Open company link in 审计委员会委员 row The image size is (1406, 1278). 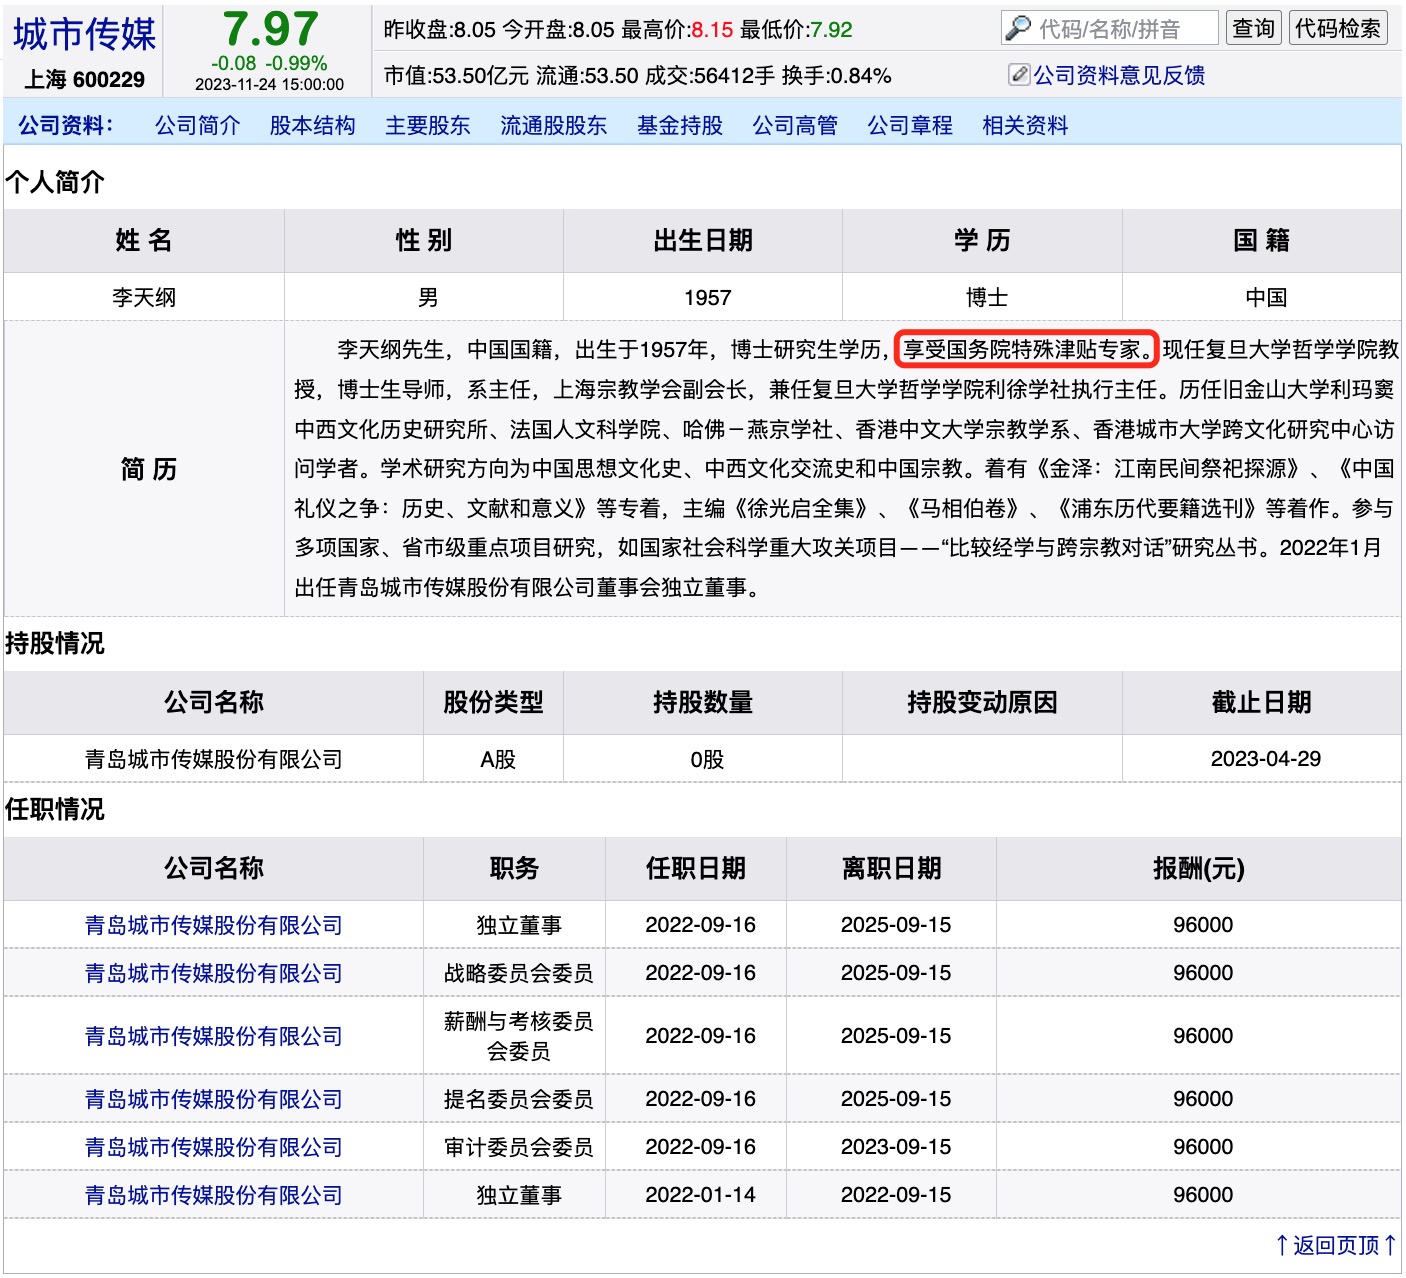[213, 1147]
